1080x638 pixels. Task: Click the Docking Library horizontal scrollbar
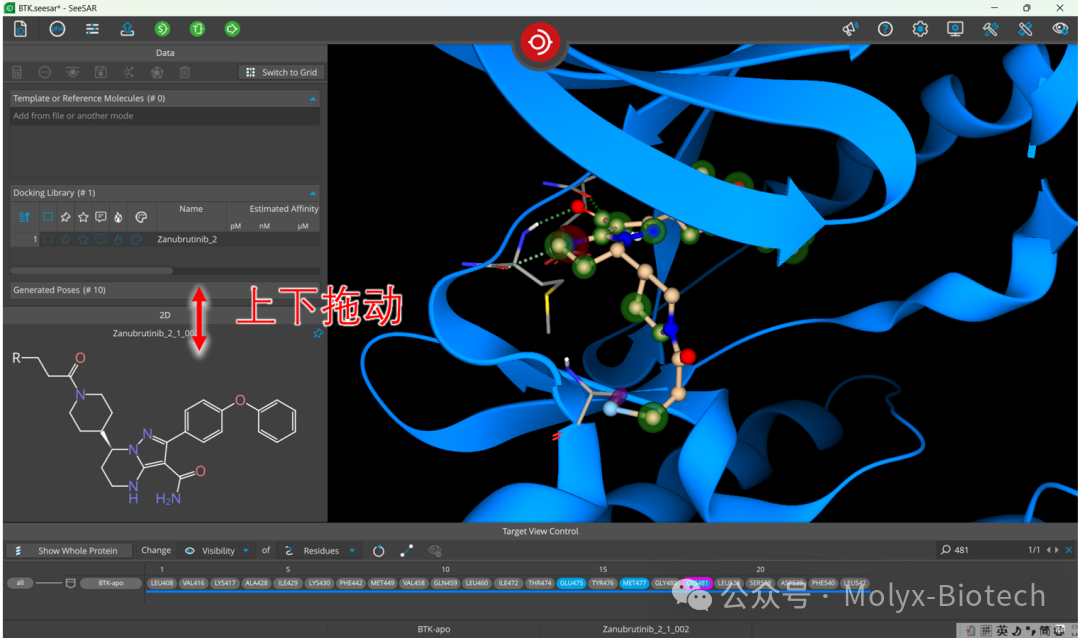(x=92, y=271)
